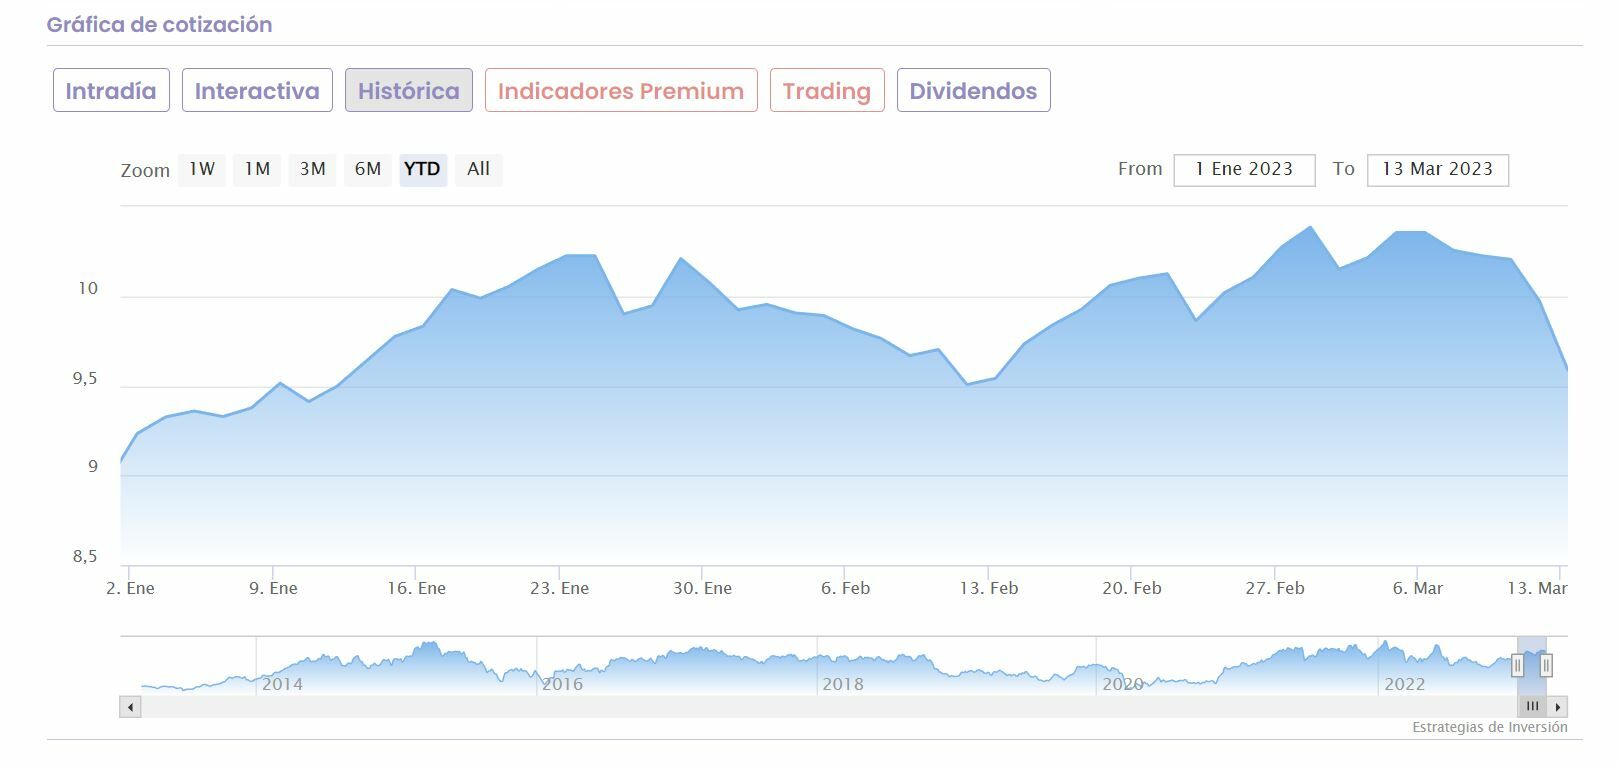Open the Intradía chart tab
Viewport: 1619px width, 766px height.
point(111,91)
